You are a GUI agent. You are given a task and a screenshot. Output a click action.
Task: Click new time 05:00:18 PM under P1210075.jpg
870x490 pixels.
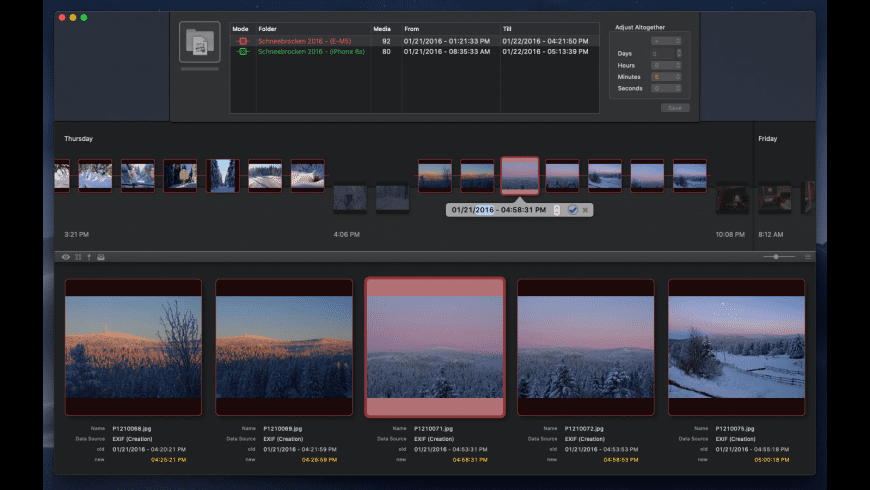pos(771,460)
